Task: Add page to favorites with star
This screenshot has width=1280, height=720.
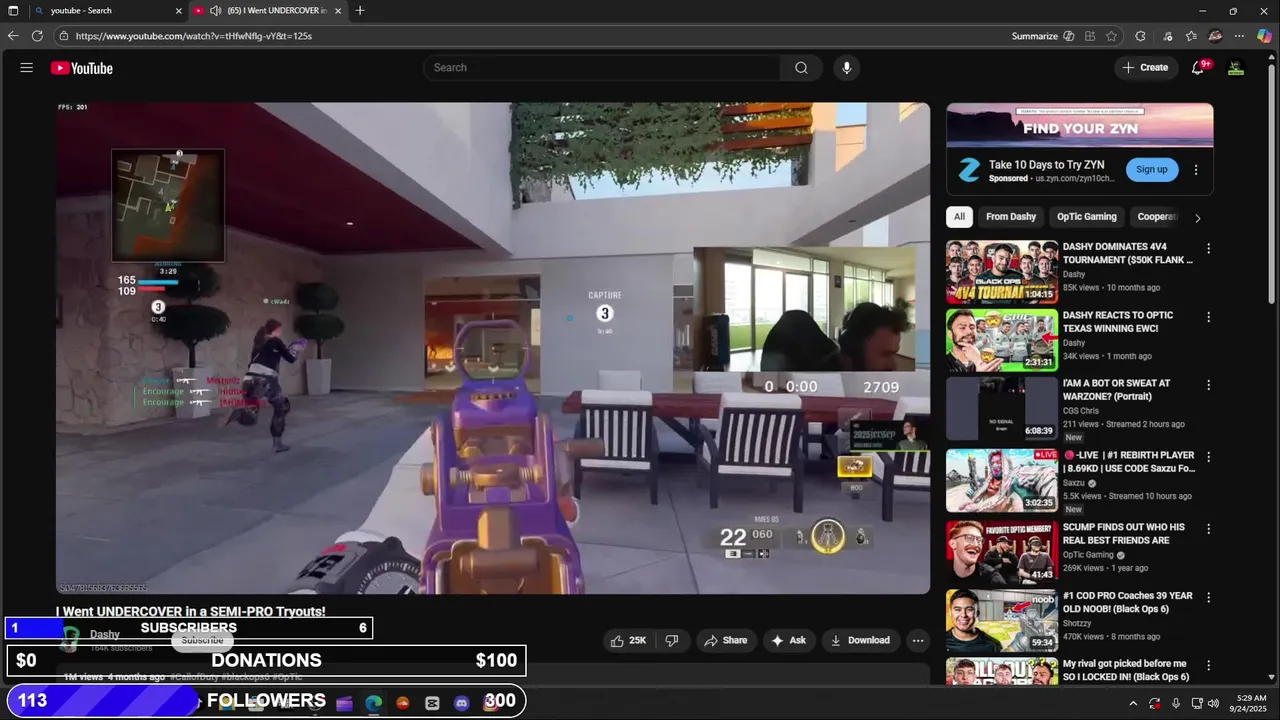Action: [1112, 36]
